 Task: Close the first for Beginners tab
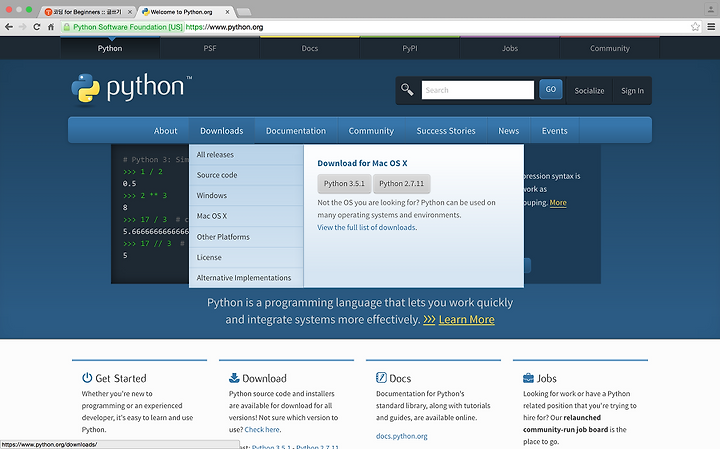coord(129,12)
